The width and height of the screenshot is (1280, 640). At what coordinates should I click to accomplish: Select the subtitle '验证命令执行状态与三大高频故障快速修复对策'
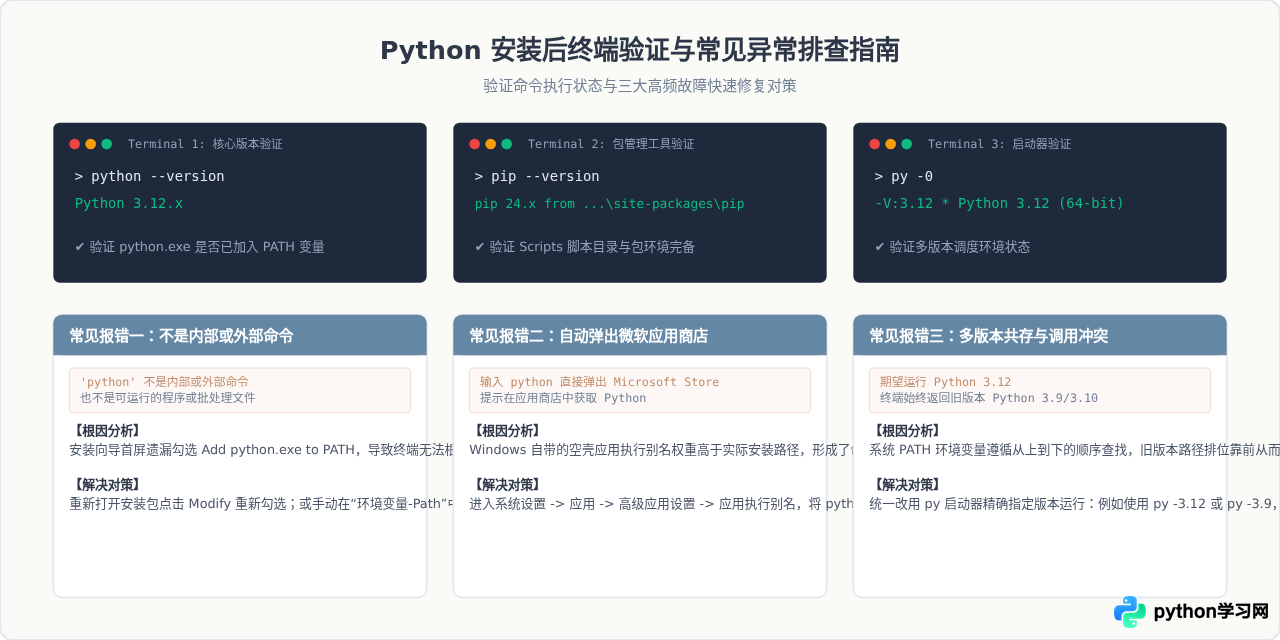pos(640,86)
